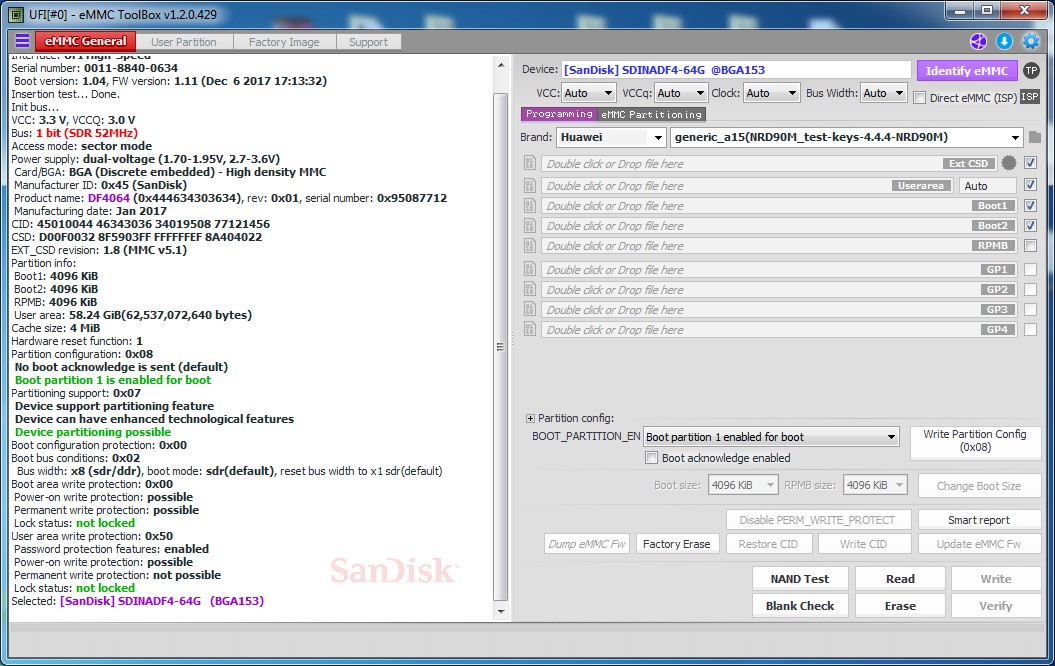Image resolution: width=1055 pixels, height=666 pixels.
Task: Click the Userarea drop file field
Action: click(748, 185)
